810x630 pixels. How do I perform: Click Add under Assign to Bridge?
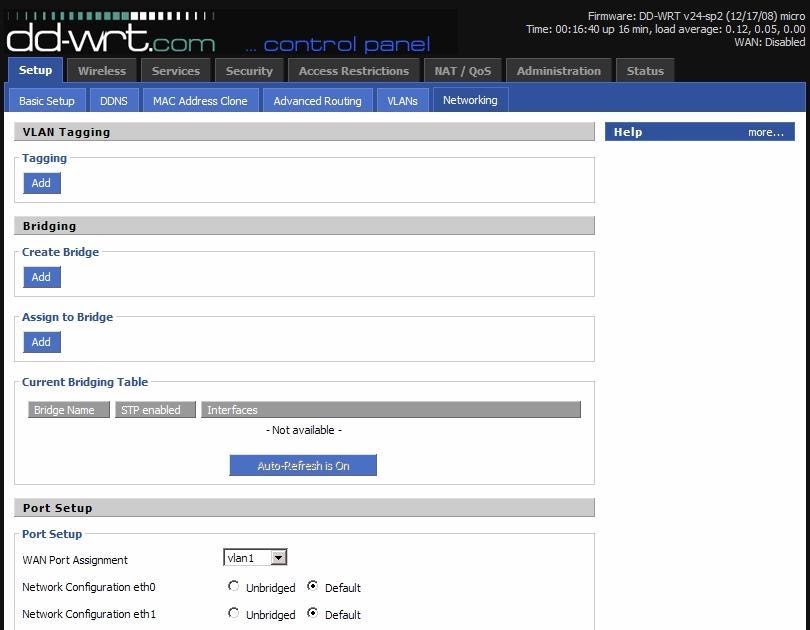pyautogui.click(x=41, y=342)
